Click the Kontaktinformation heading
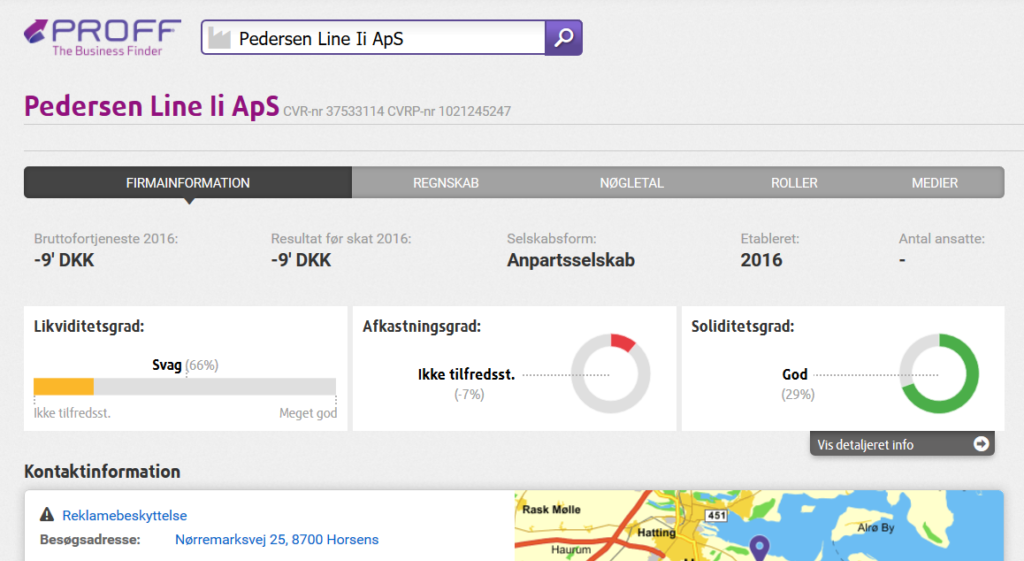The height and width of the screenshot is (561, 1024). [102, 472]
